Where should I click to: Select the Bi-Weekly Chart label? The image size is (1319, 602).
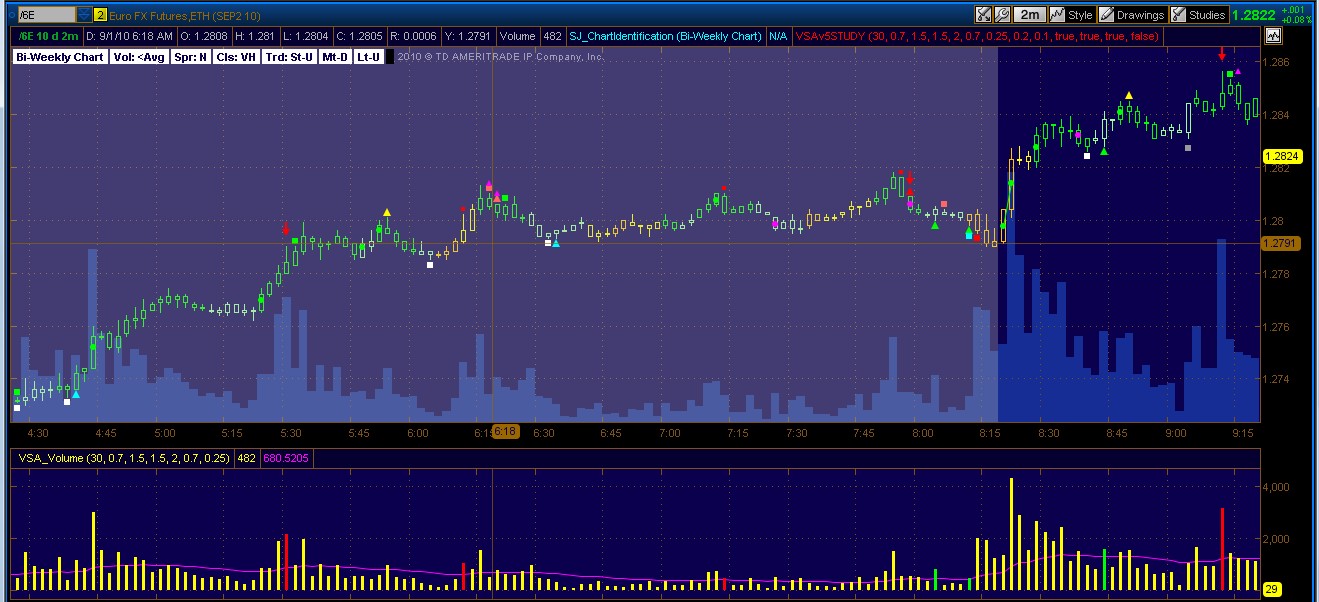60,57
